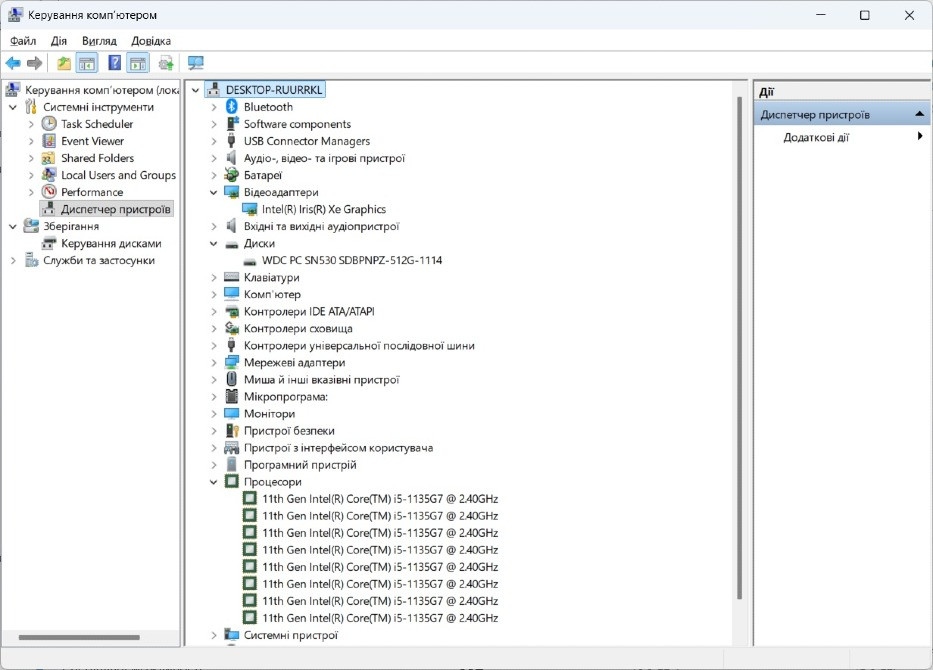933x670 pixels.
Task: Click Додаткові дії in the actions pane
Action: pyautogui.click(x=816, y=137)
